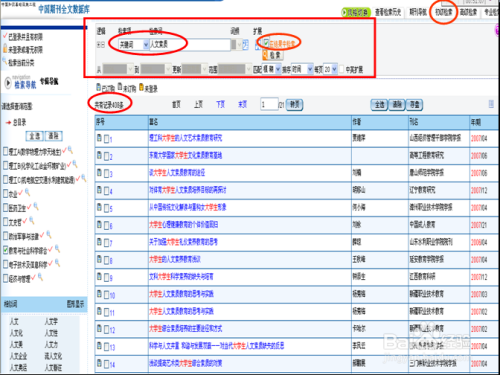
Task: Click the magnifier icon beside 教育与社会科学综合
Action: coord(57,249)
